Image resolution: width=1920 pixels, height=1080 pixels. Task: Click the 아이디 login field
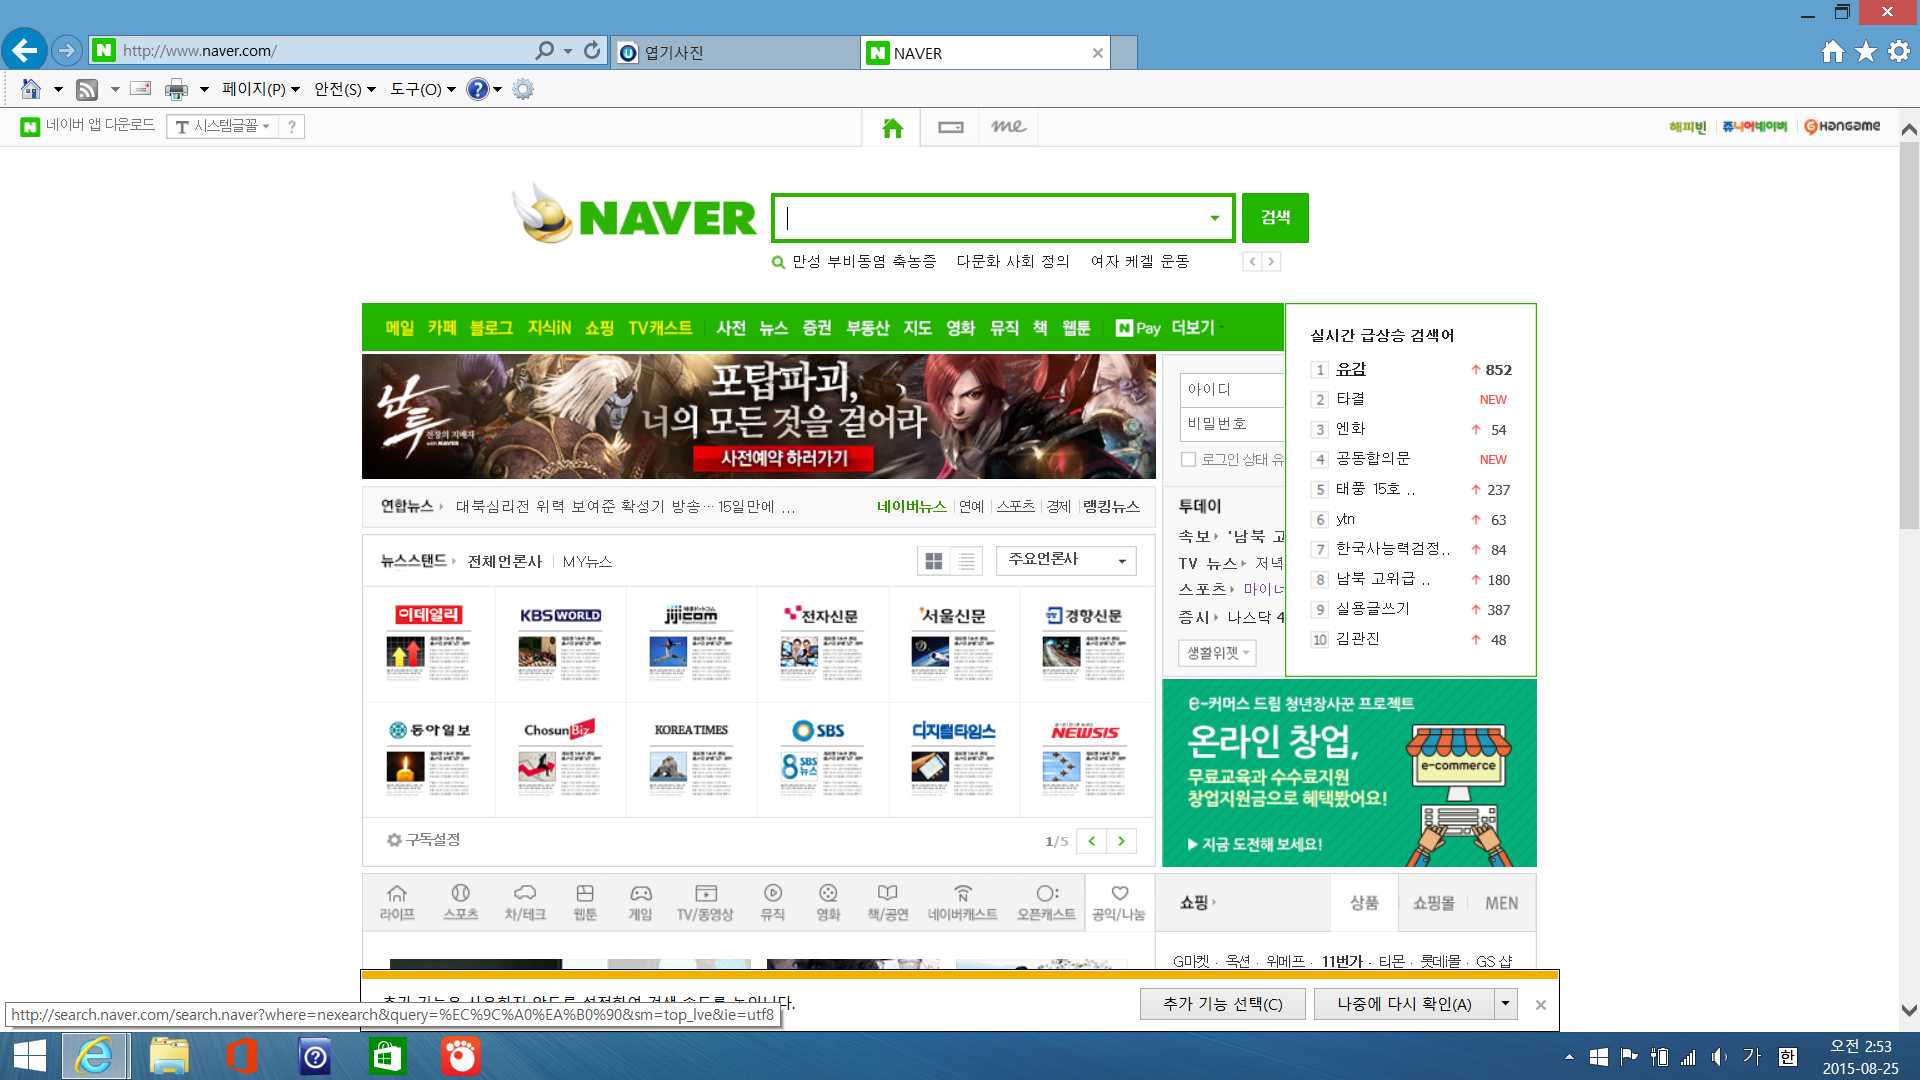tap(1232, 389)
